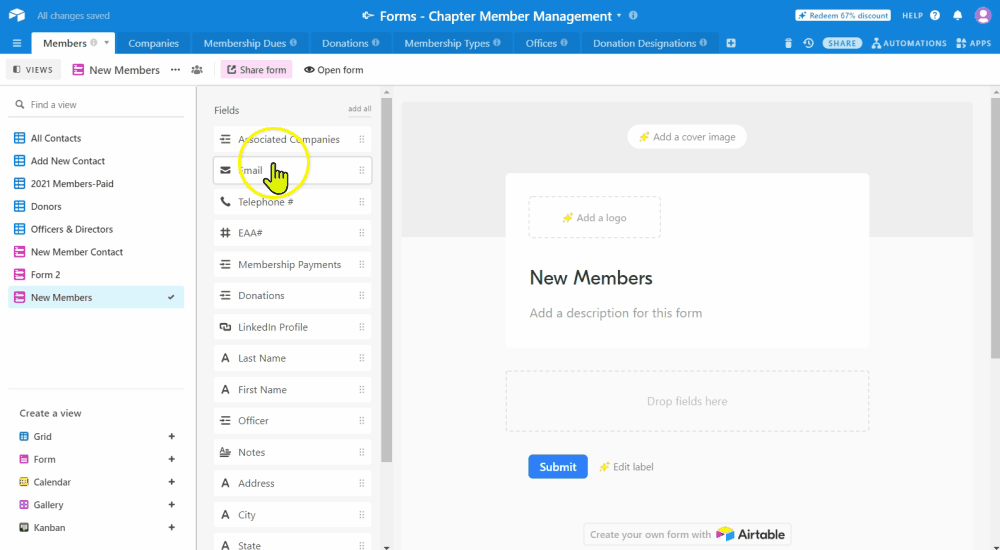Open the Officers & Directors view

96,229
